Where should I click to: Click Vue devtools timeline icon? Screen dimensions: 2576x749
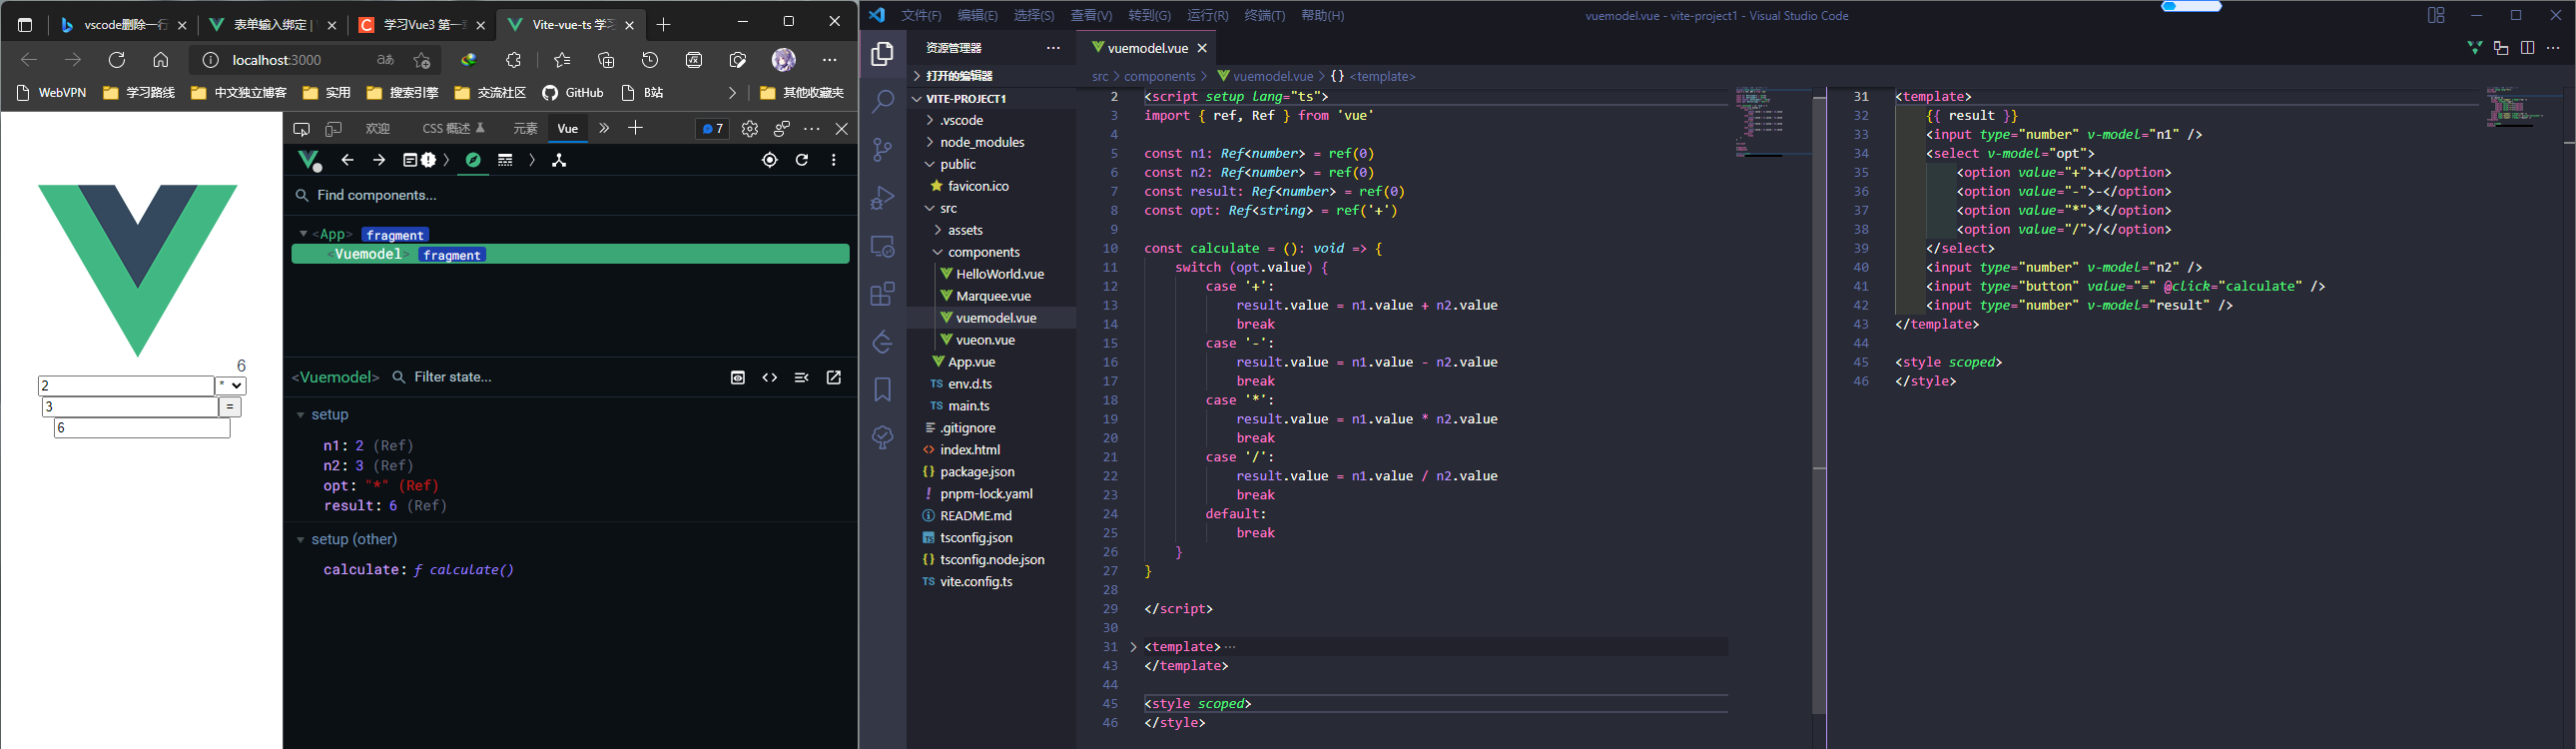505,160
